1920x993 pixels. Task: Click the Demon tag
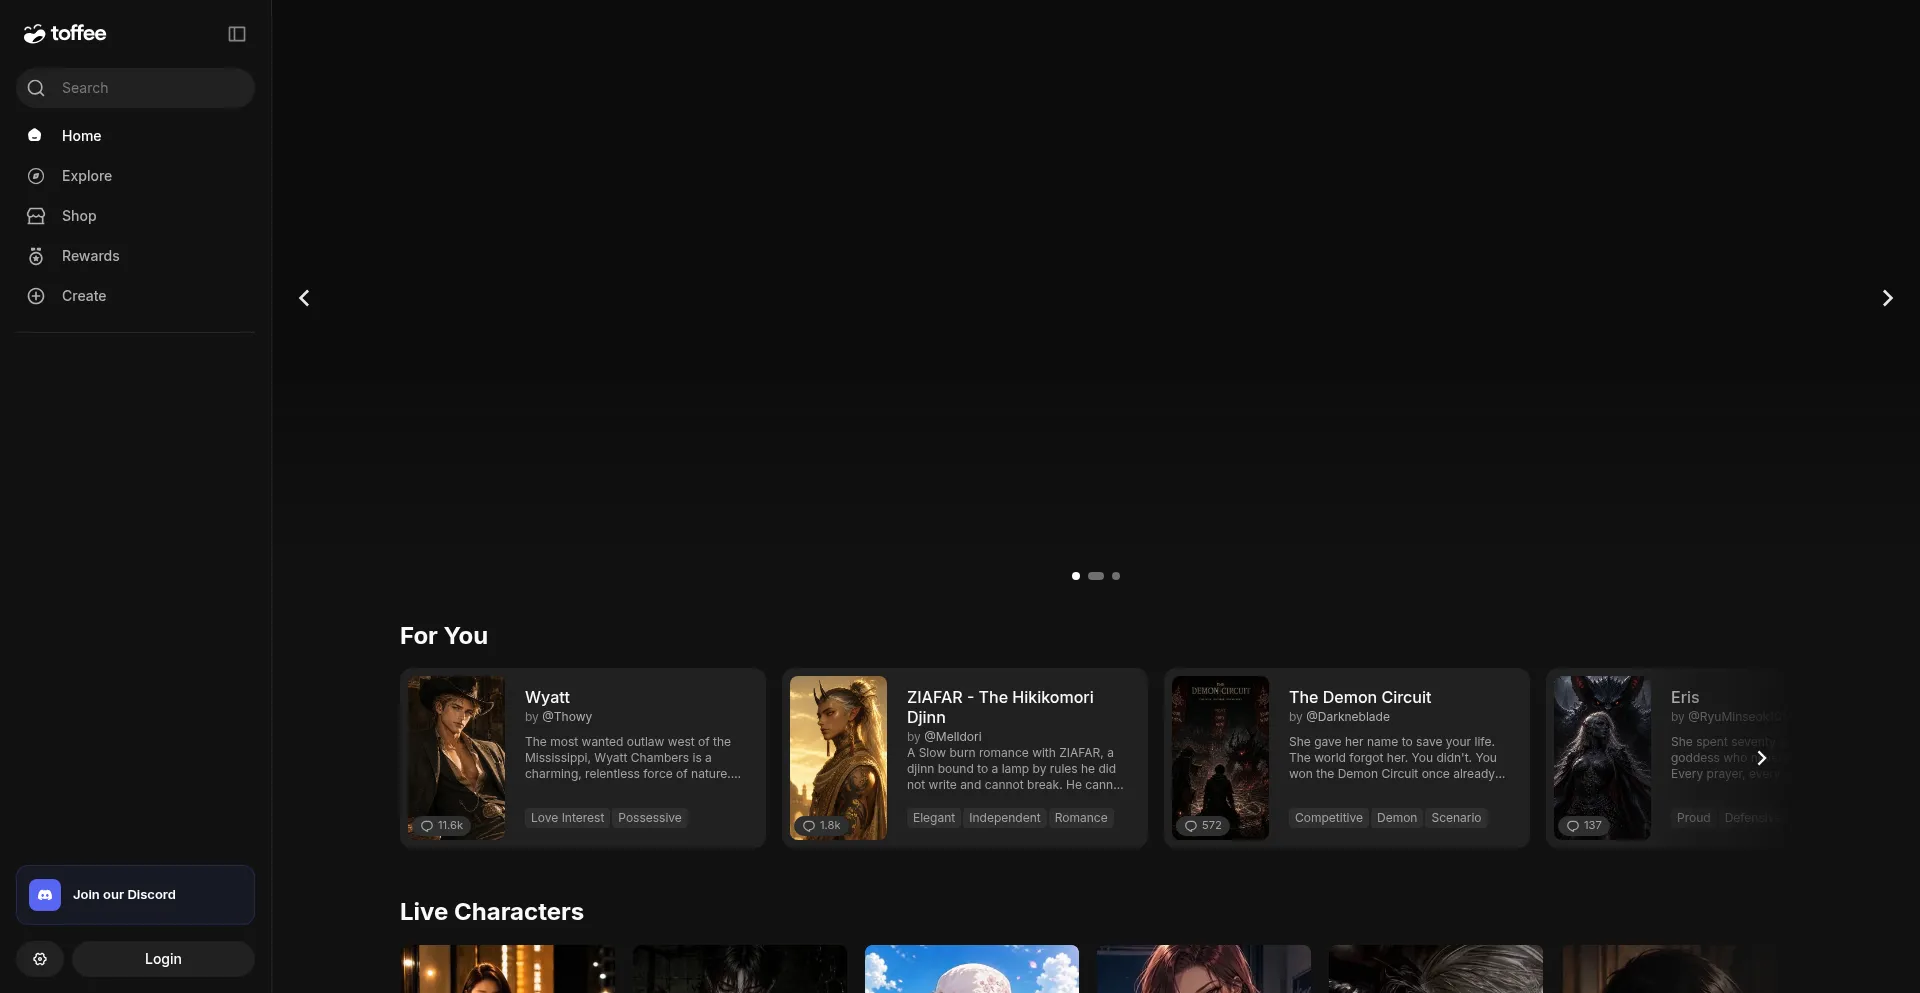coord(1397,818)
